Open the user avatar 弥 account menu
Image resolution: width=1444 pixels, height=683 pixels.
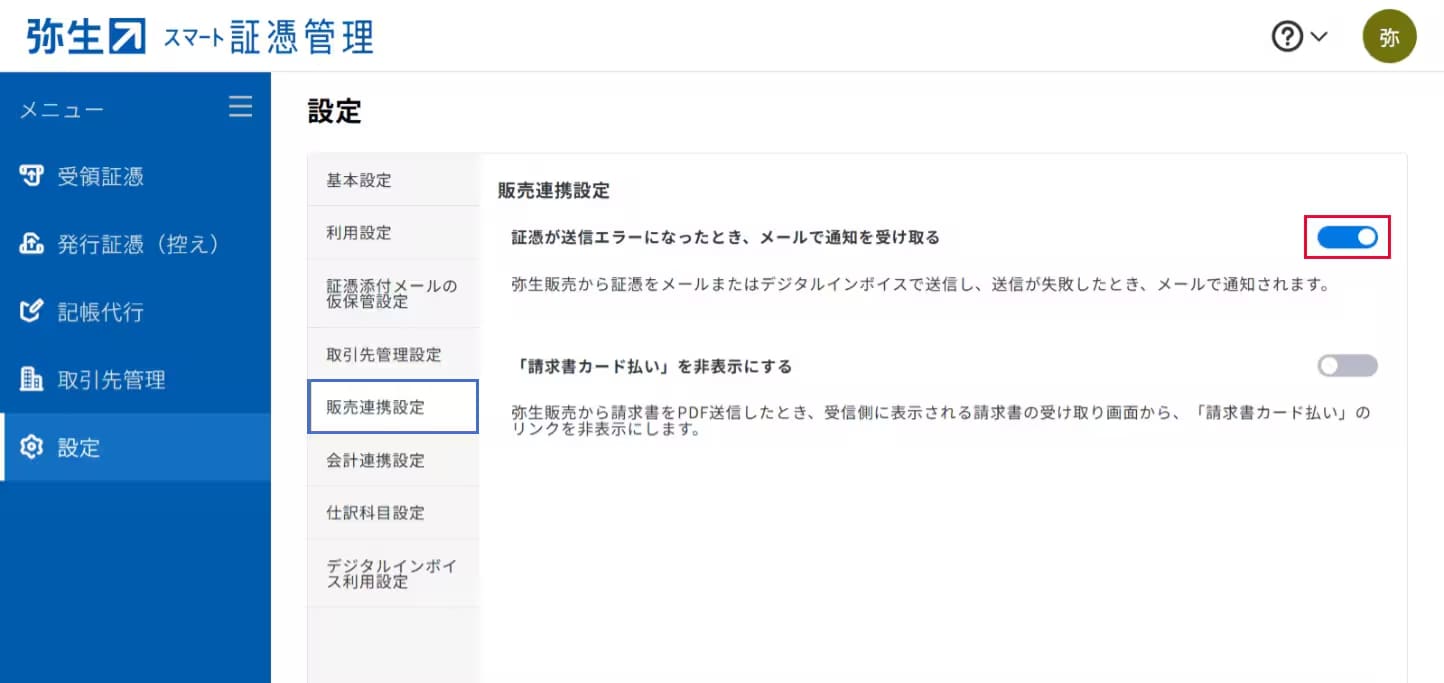click(x=1389, y=37)
